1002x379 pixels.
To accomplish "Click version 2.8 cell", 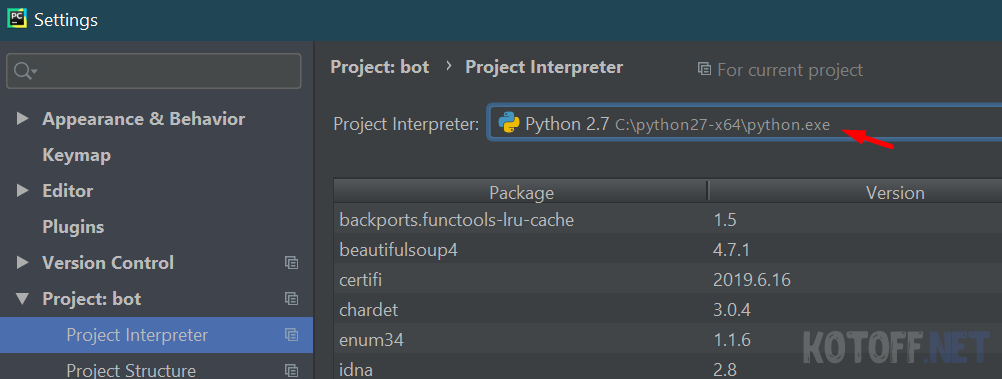I will [725, 369].
